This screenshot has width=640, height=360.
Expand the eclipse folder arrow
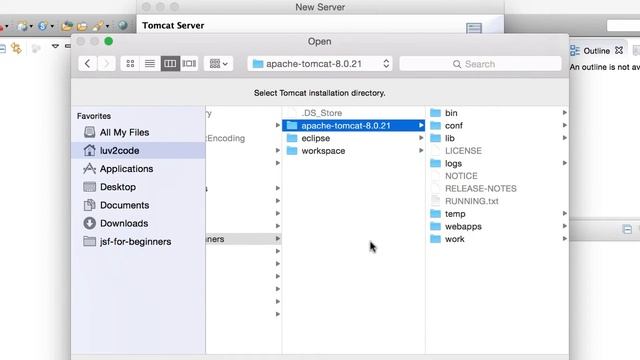pyautogui.click(x=421, y=138)
